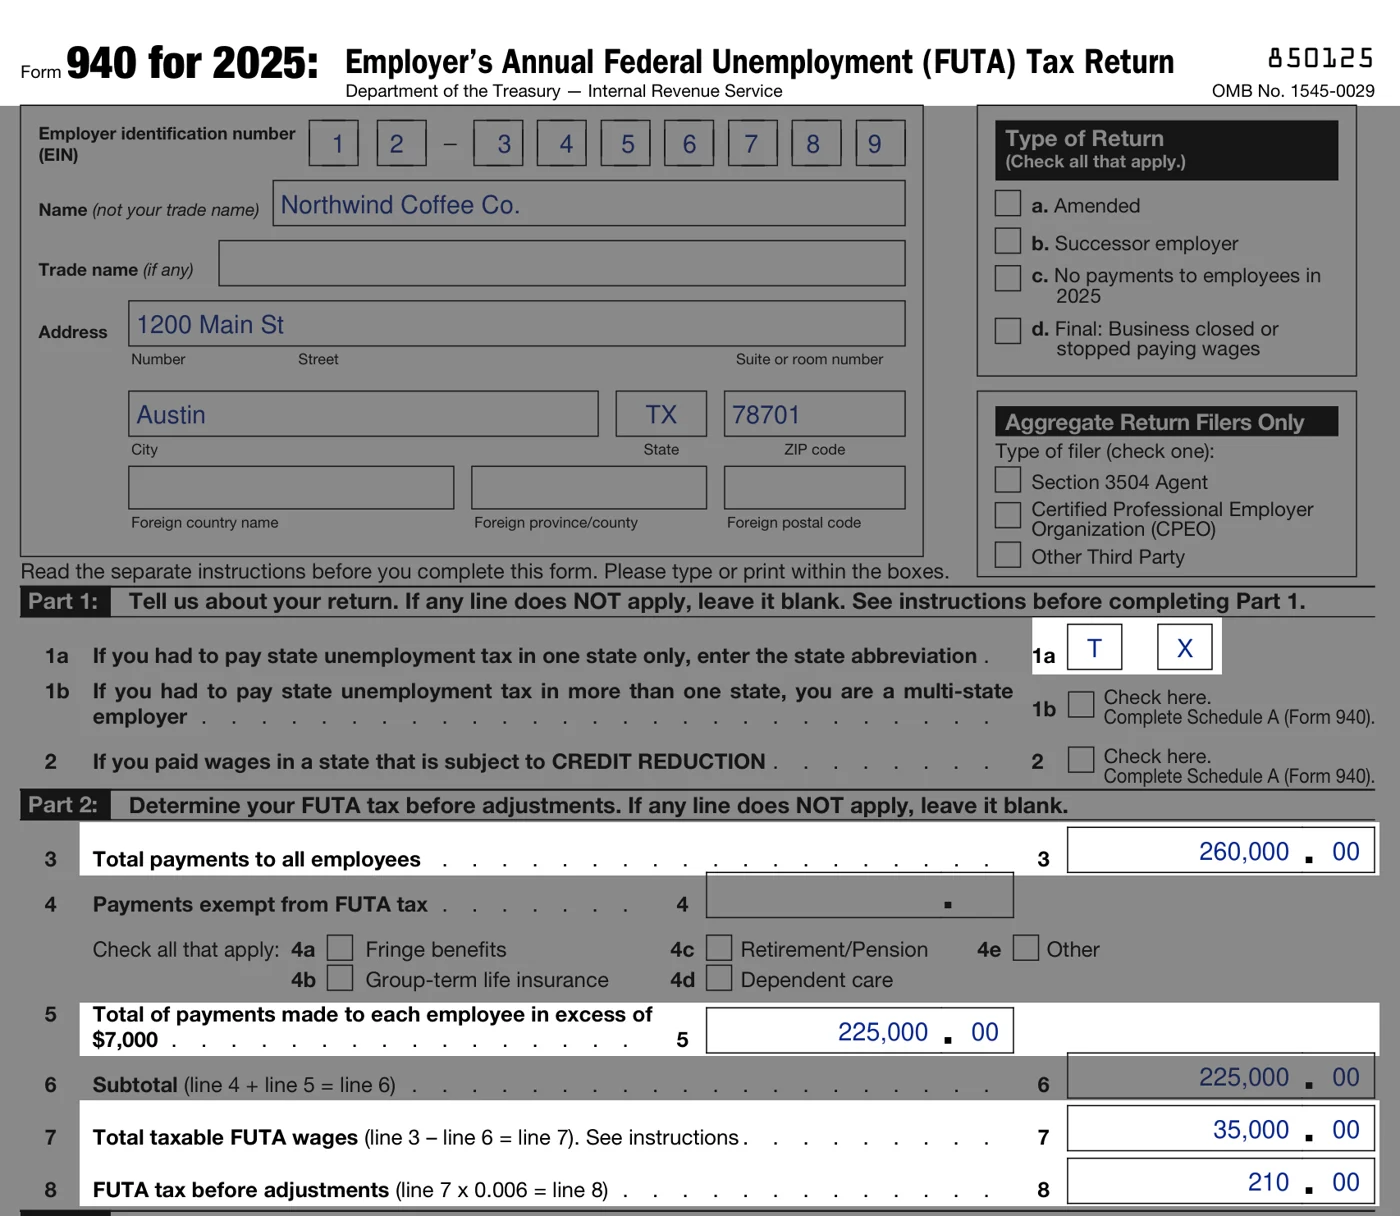Check 4c Retirement/Pension box
1400x1216 pixels.
(719, 948)
